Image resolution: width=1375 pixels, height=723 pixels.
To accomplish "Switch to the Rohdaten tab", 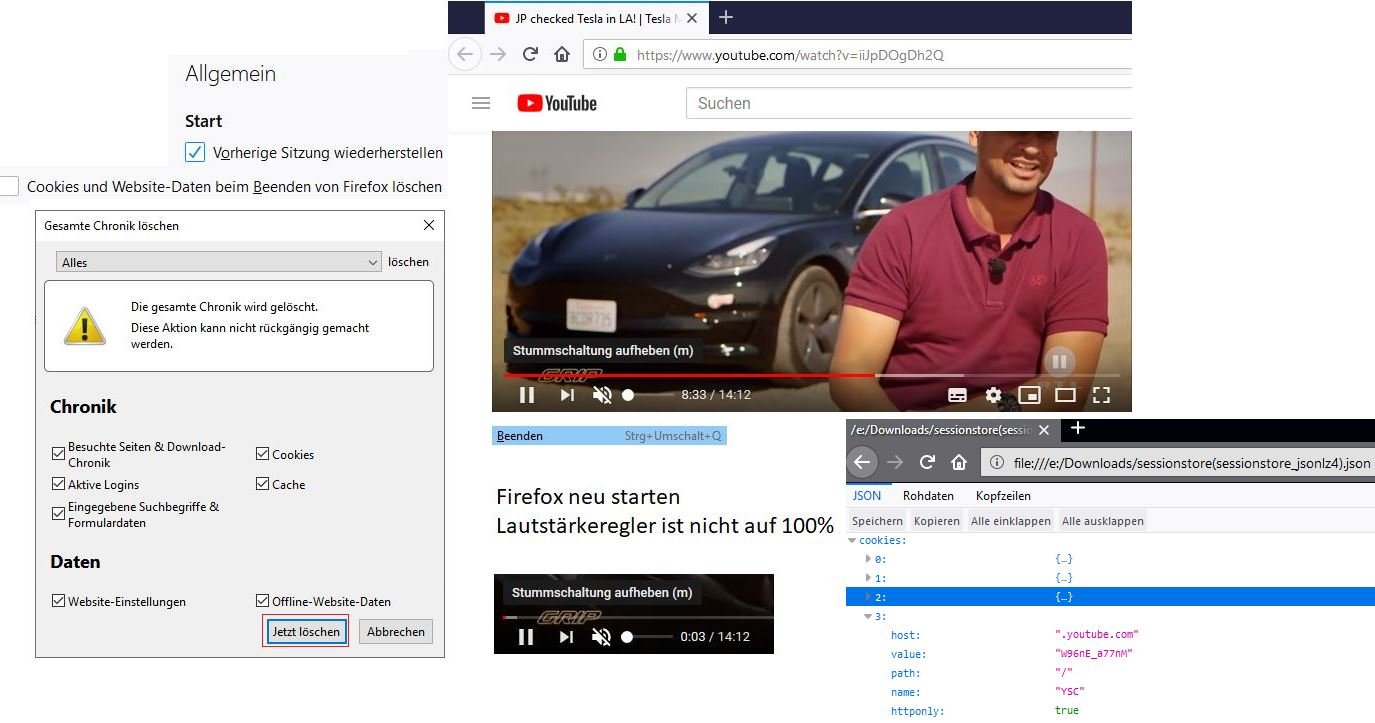I will point(930,496).
